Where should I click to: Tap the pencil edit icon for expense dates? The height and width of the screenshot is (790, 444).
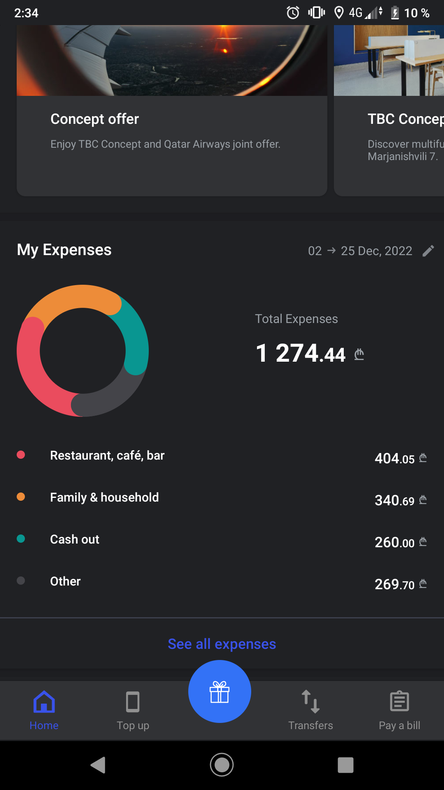(428, 251)
